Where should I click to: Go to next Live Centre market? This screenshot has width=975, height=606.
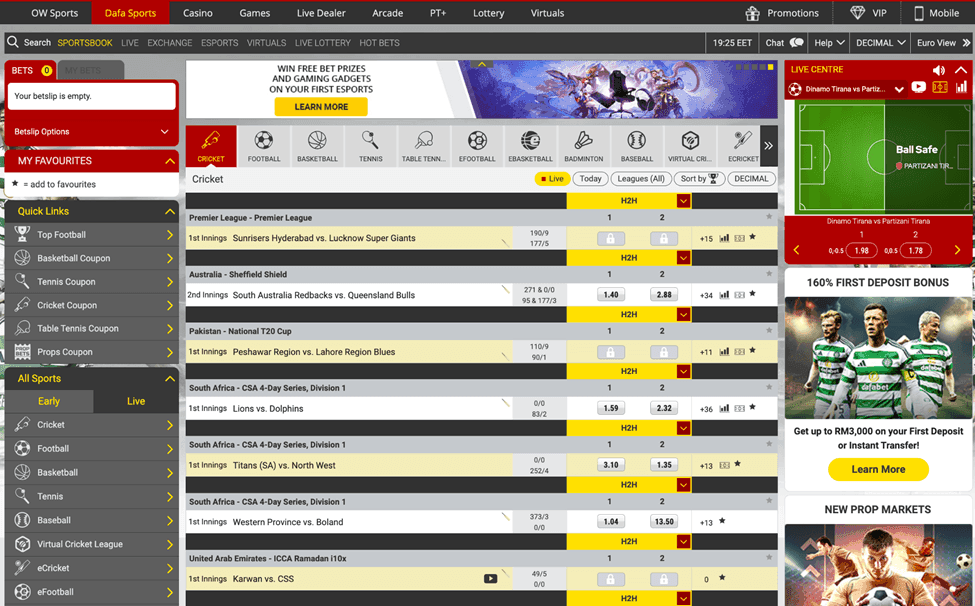pyautogui.click(x=957, y=250)
